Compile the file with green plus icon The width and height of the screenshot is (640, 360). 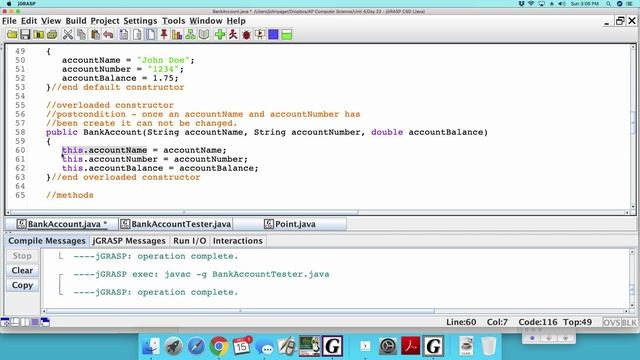pos(220,35)
